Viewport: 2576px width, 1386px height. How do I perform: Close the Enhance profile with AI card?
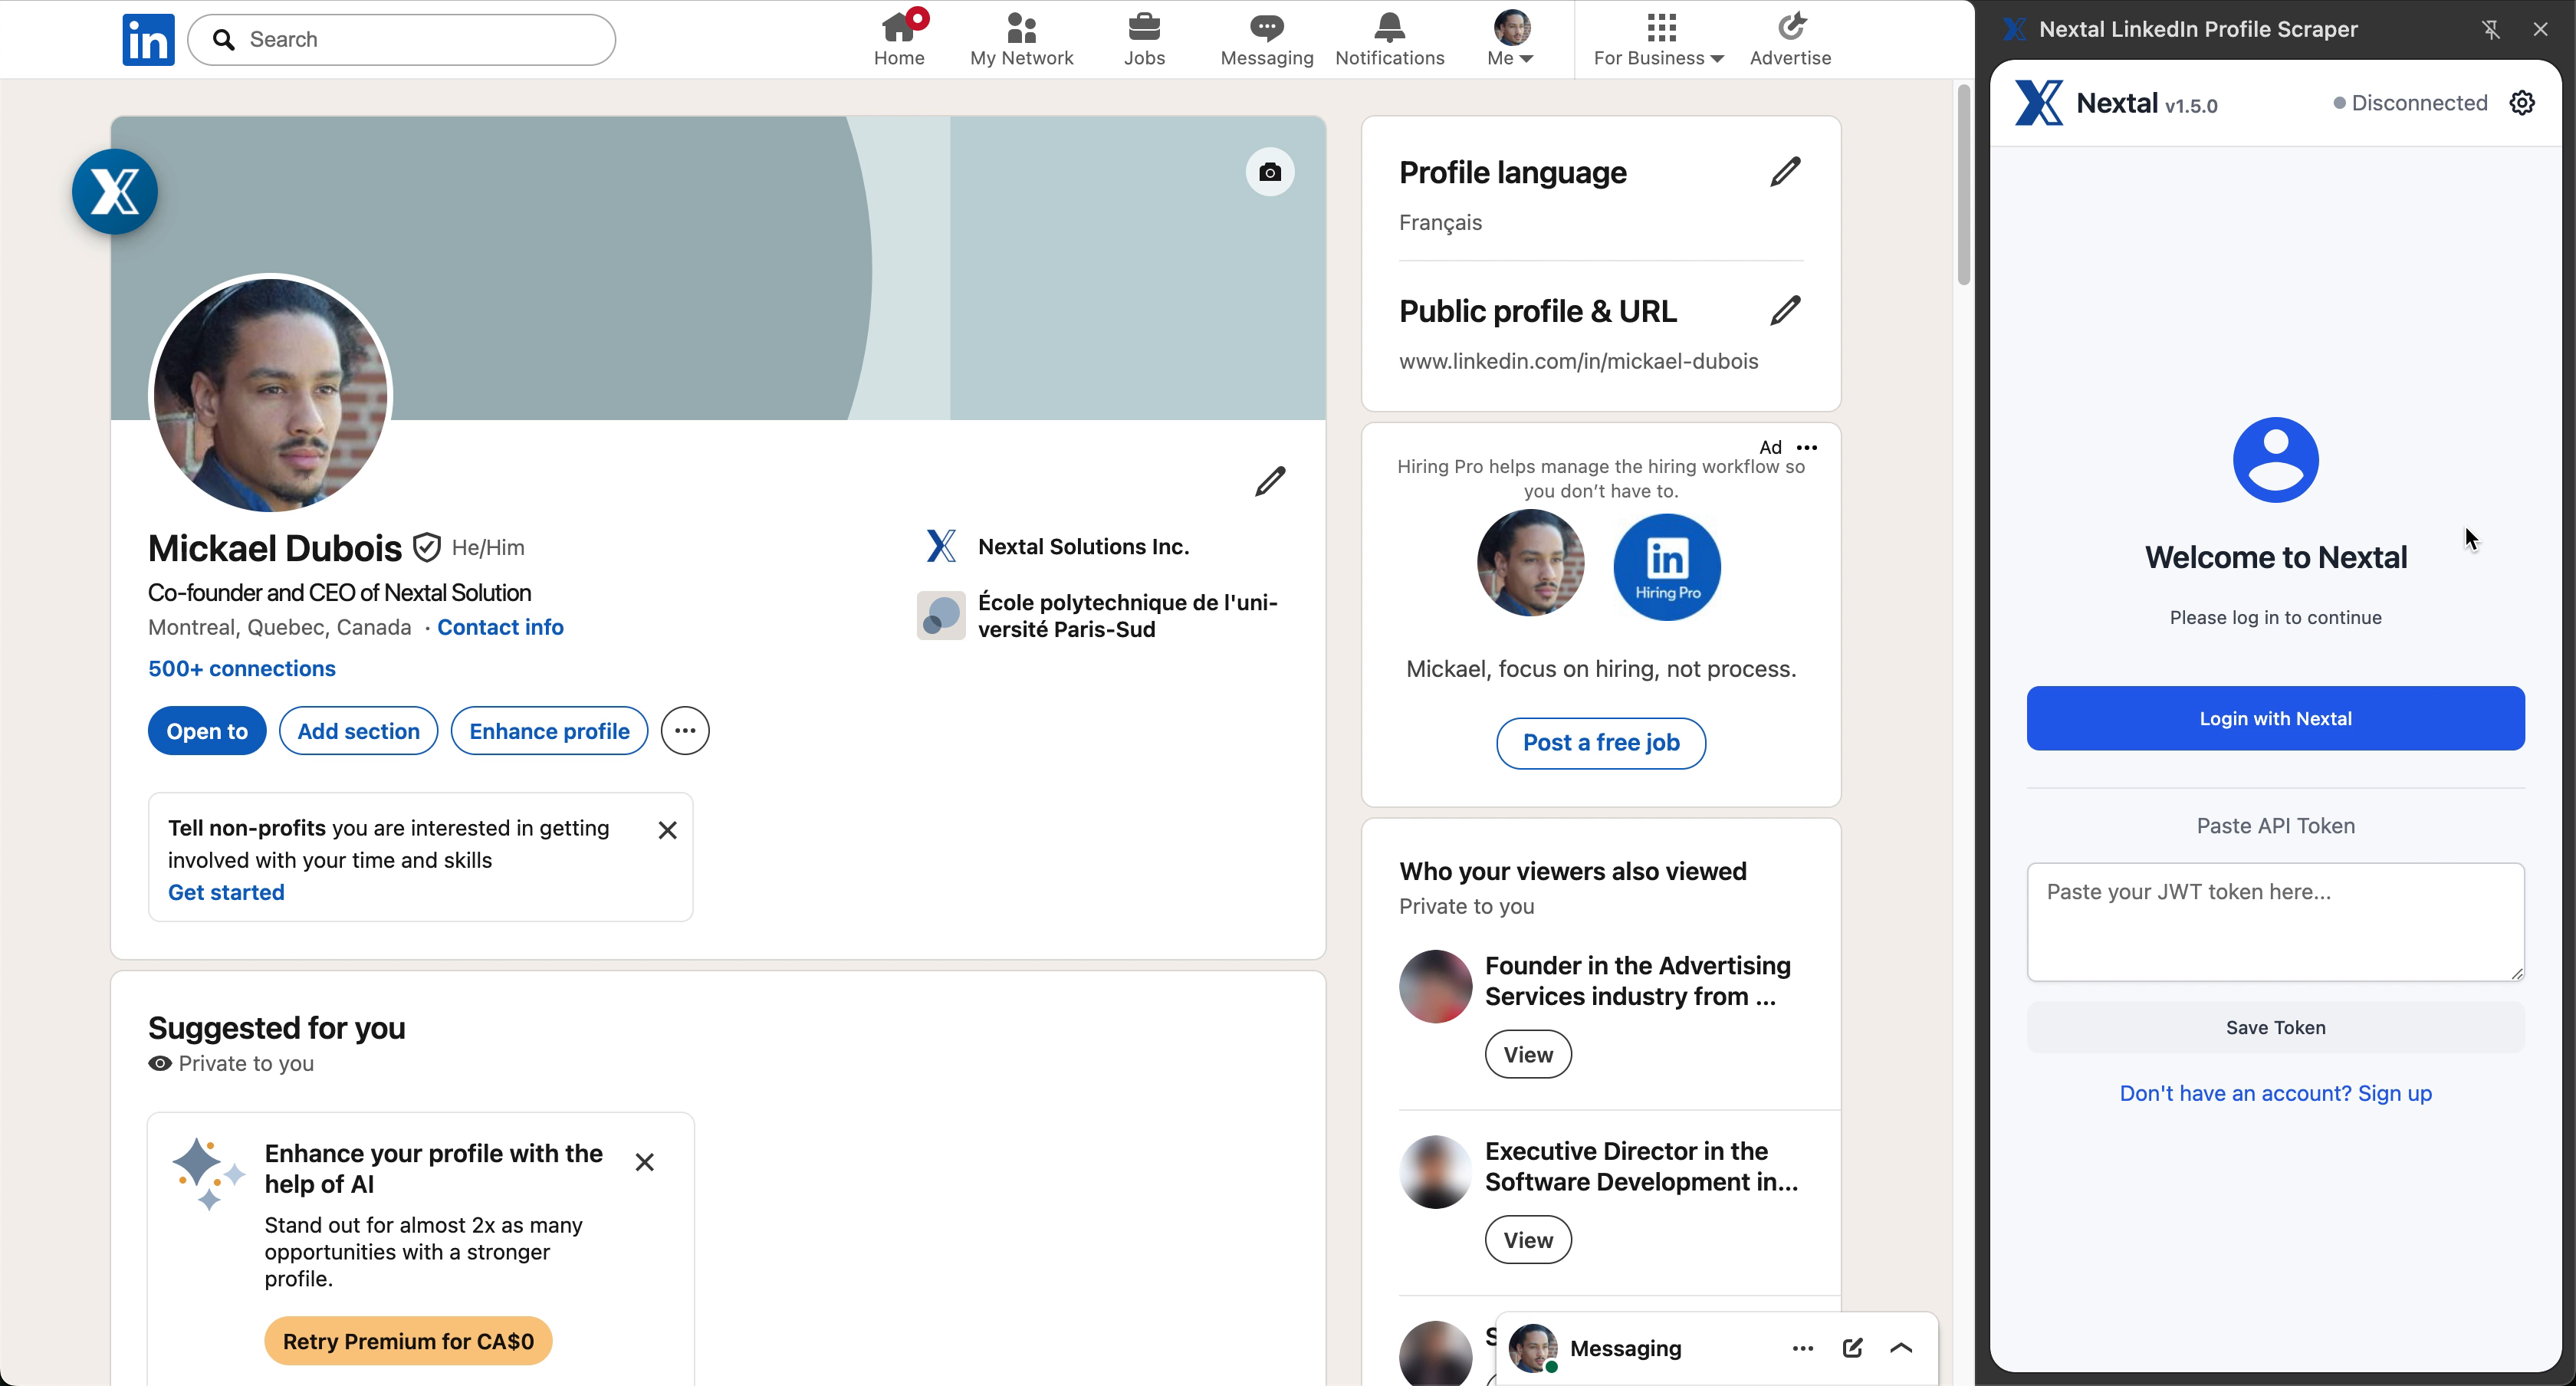[x=644, y=1162]
